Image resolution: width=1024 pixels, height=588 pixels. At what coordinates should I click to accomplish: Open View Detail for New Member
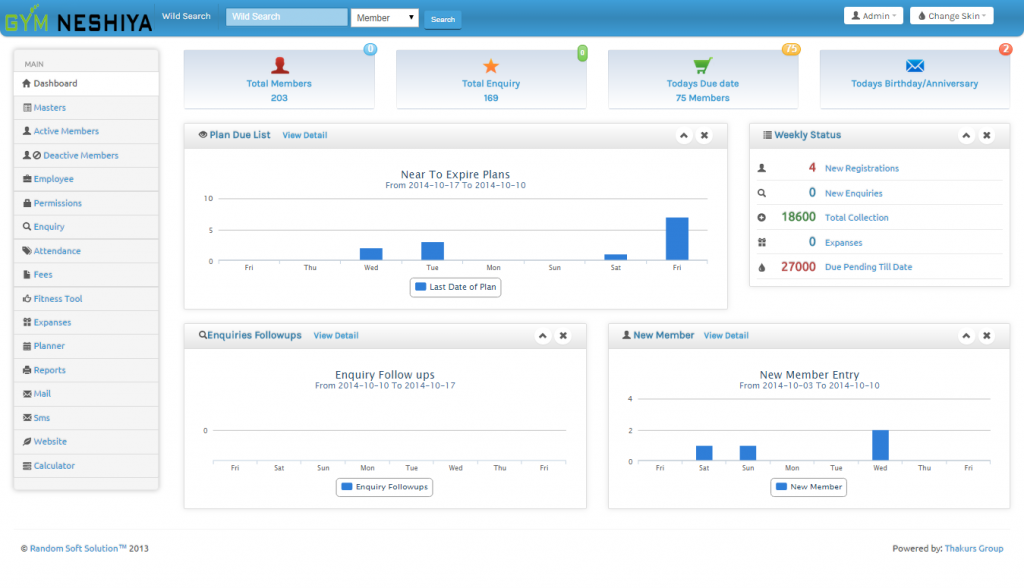[726, 335]
